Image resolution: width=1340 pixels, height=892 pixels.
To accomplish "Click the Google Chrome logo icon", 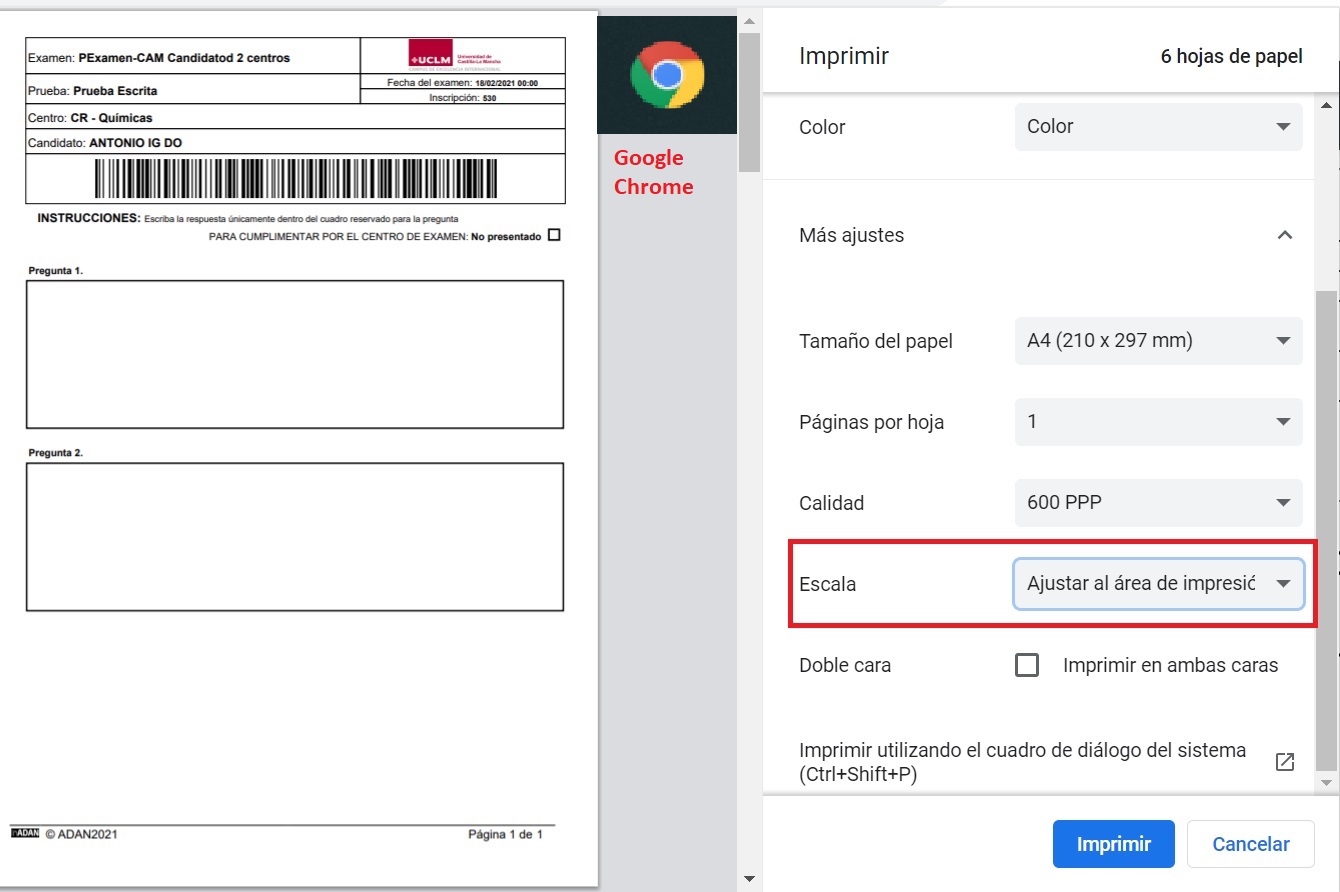I will click(x=667, y=75).
